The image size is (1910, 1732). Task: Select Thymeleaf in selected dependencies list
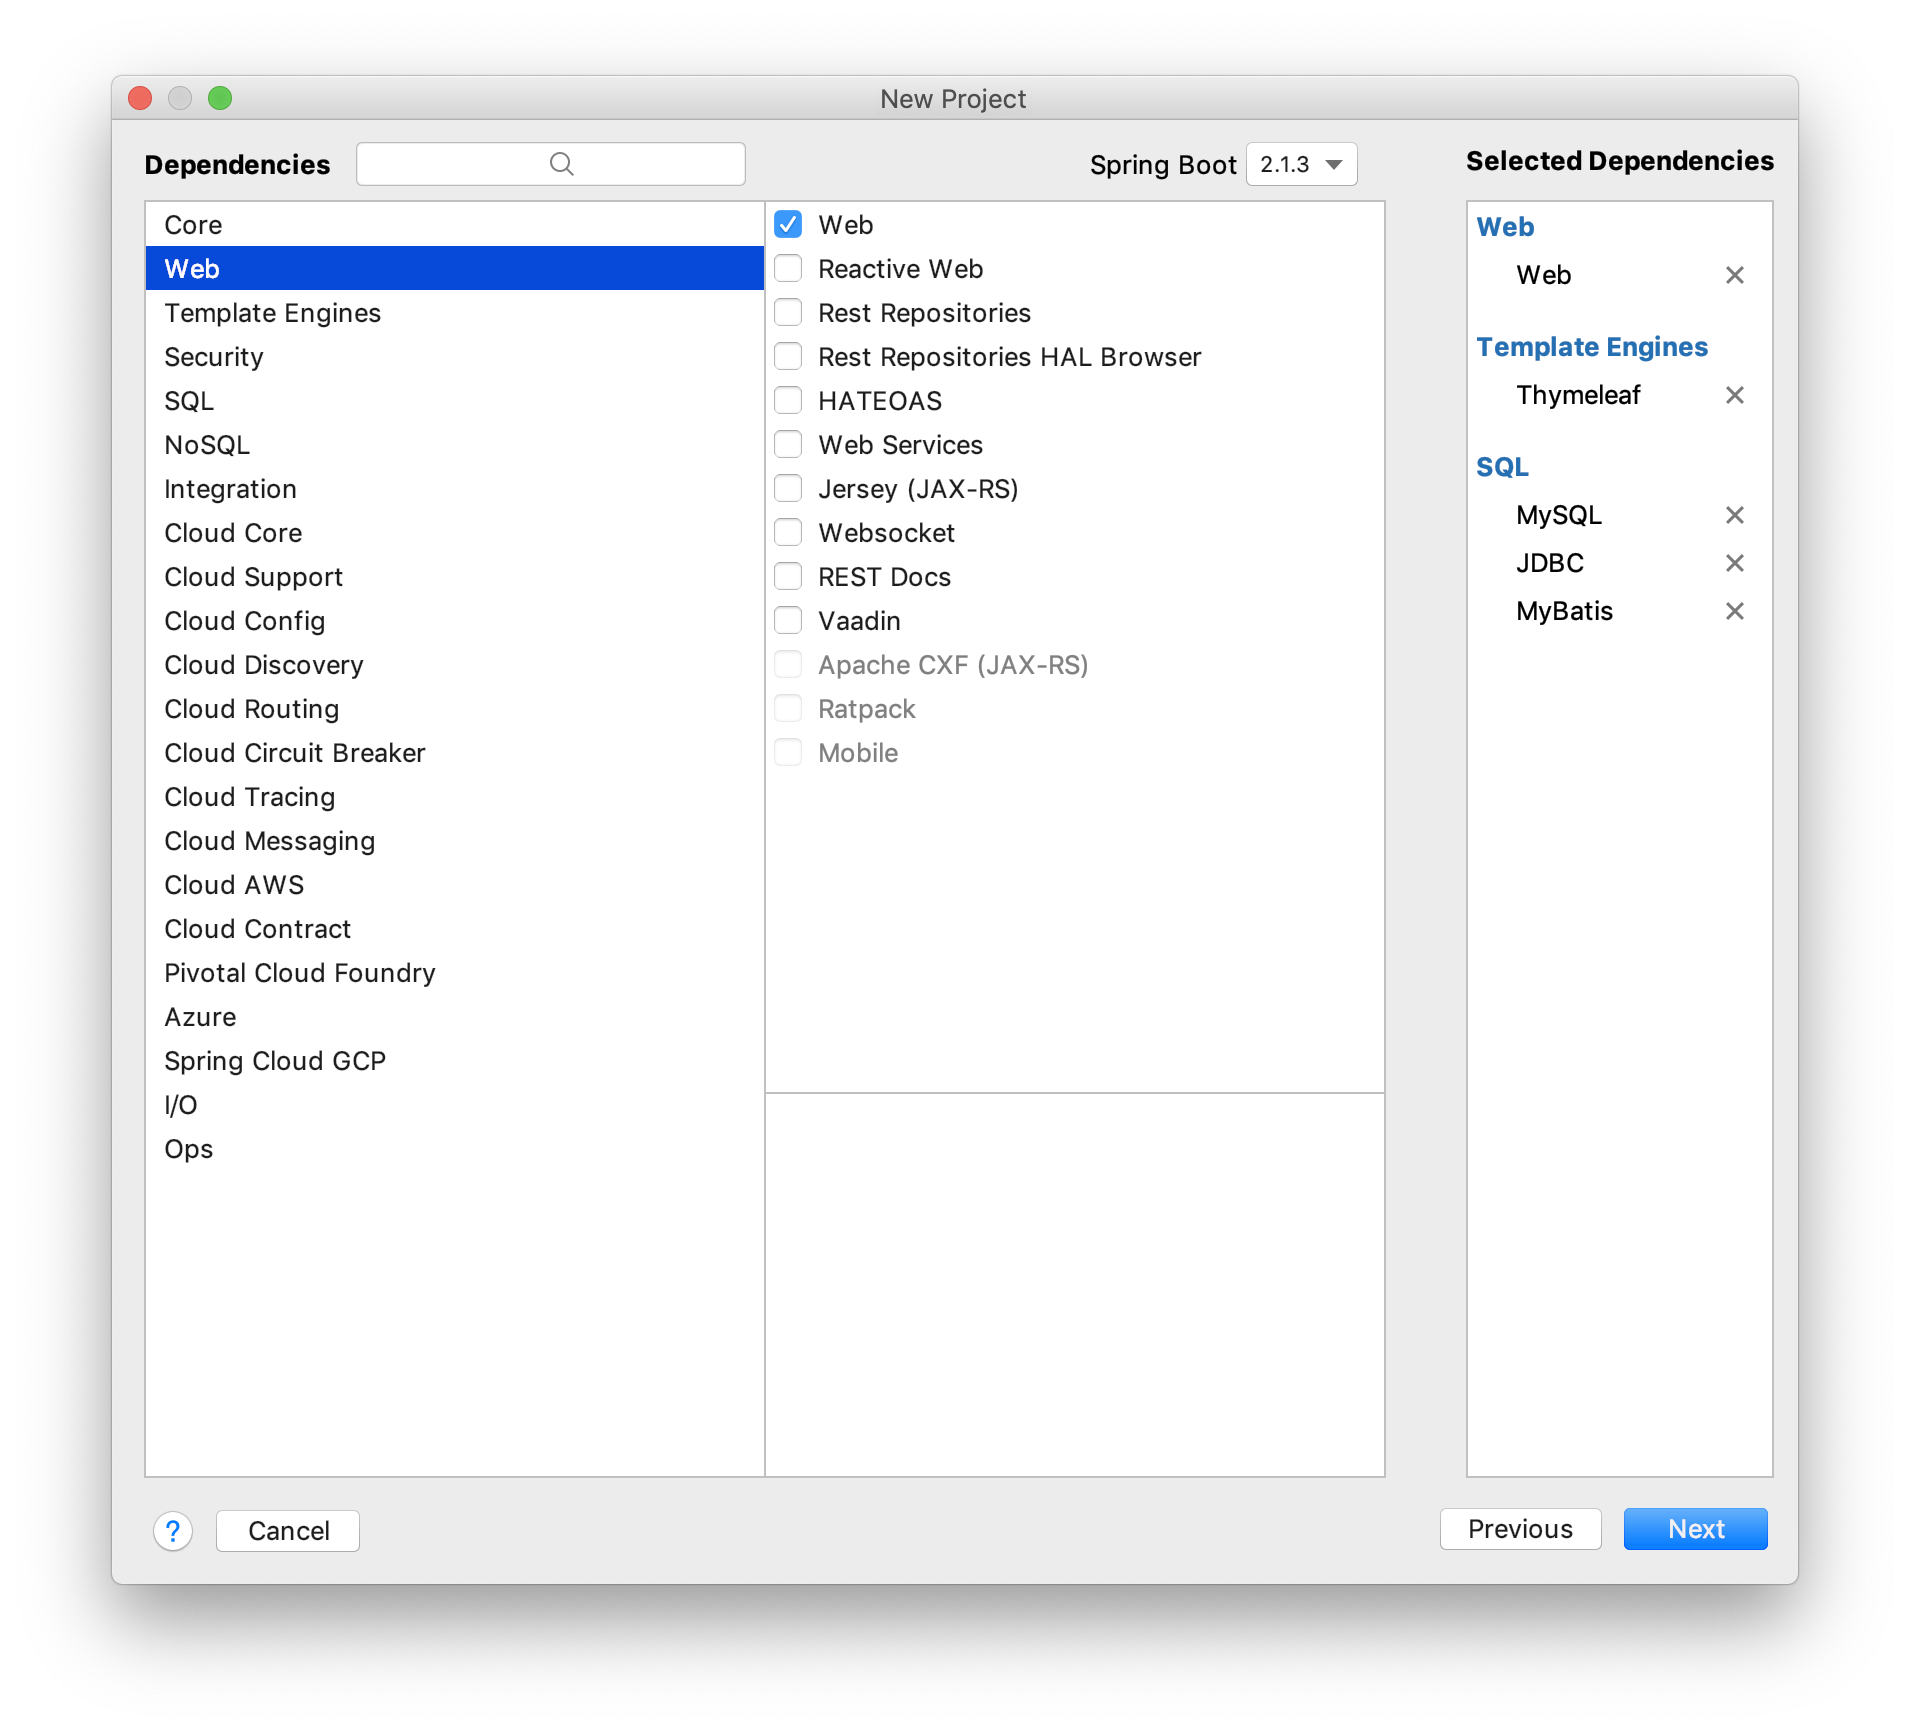(1578, 395)
